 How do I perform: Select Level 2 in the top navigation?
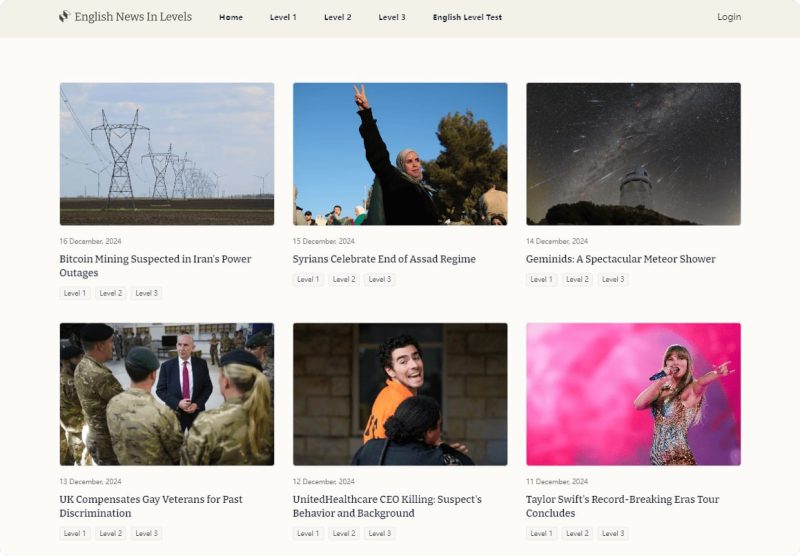point(337,17)
